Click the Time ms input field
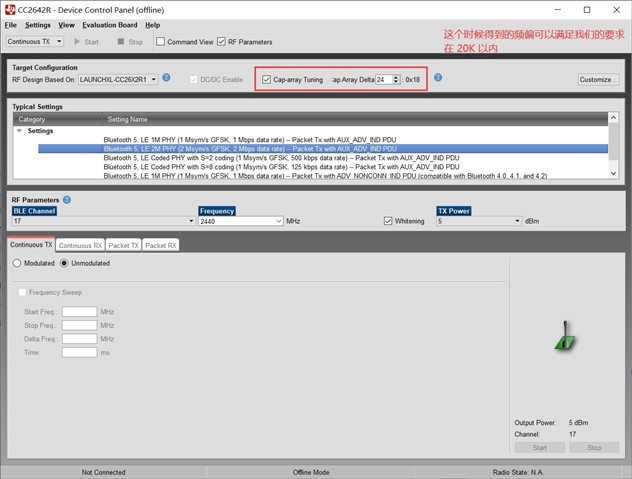 (x=79, y=352)
